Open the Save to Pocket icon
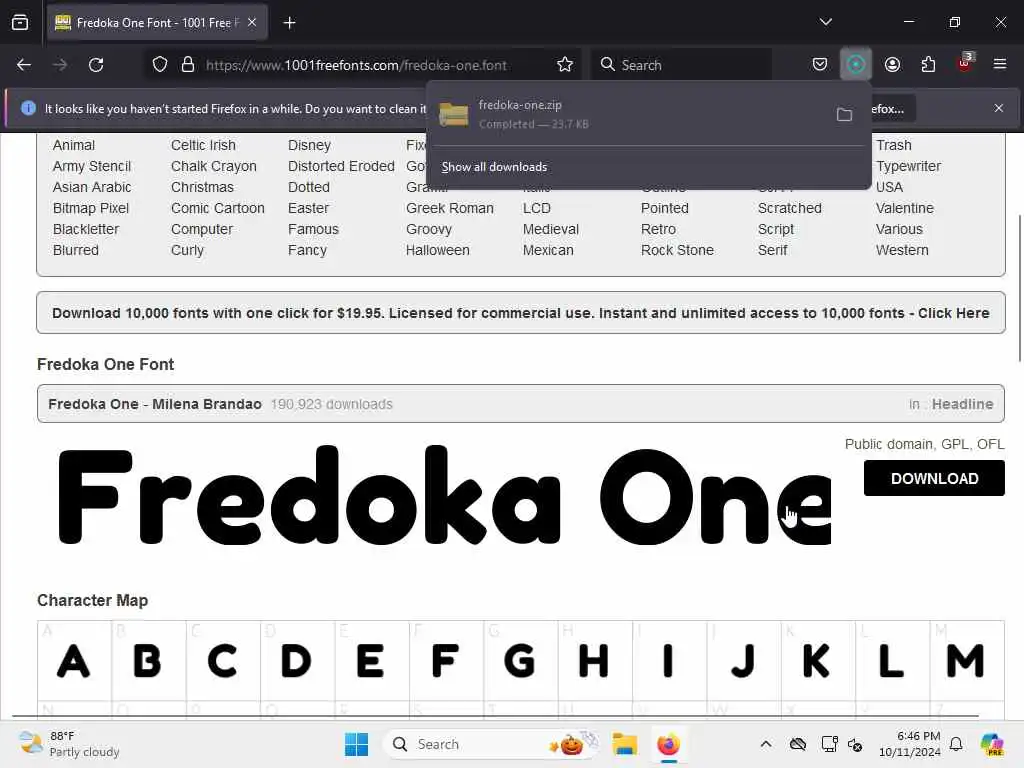1024x768 pixels. [820, 65]
